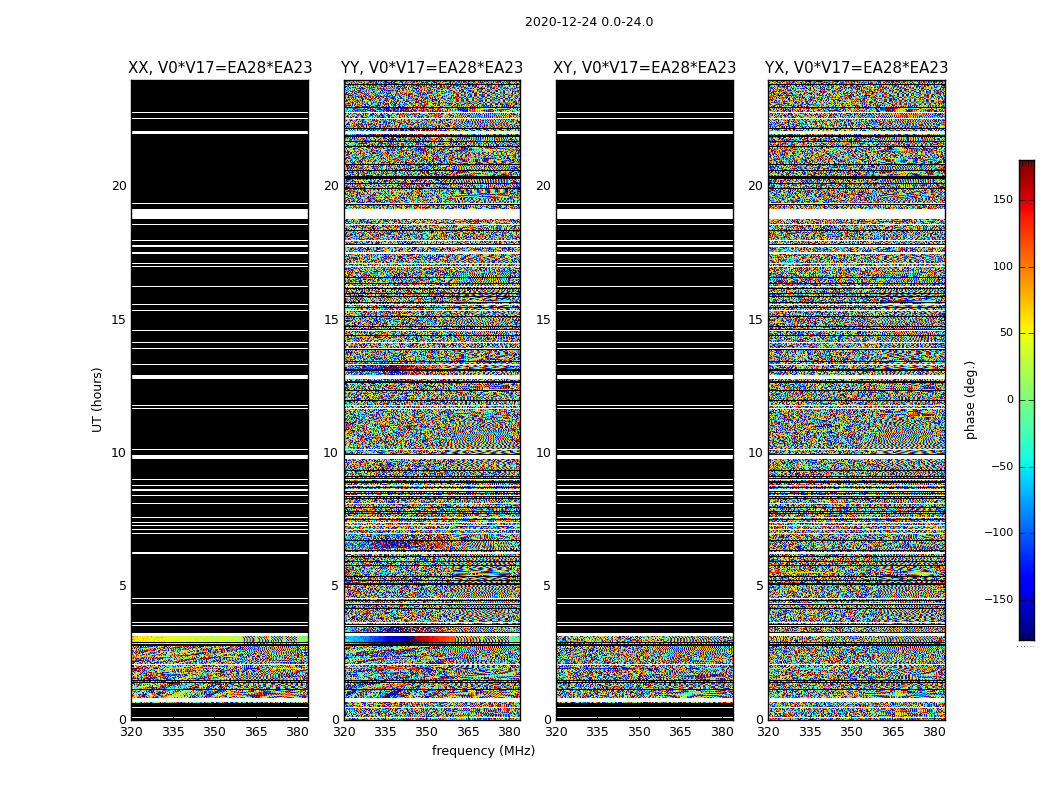Viewport: 1050px width, 800px height.
Task: Click the frequency (MHz) axis label
Action: coord(483,750)
